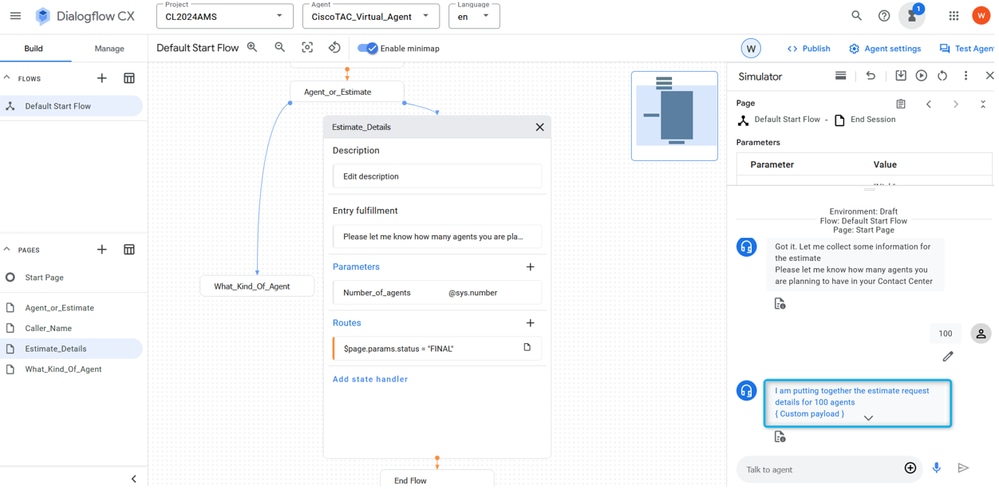Open the $page.params.status FINAL route
Image resolution: width=999 pixels, height=489 pixels.
coord(437,348)
